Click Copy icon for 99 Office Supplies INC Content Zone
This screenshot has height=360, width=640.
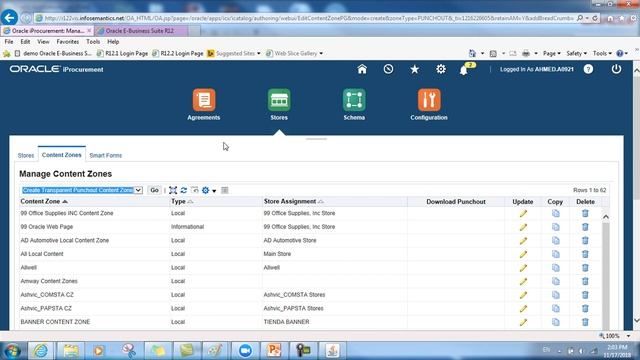pyautogui.click(x=556, y=213)
